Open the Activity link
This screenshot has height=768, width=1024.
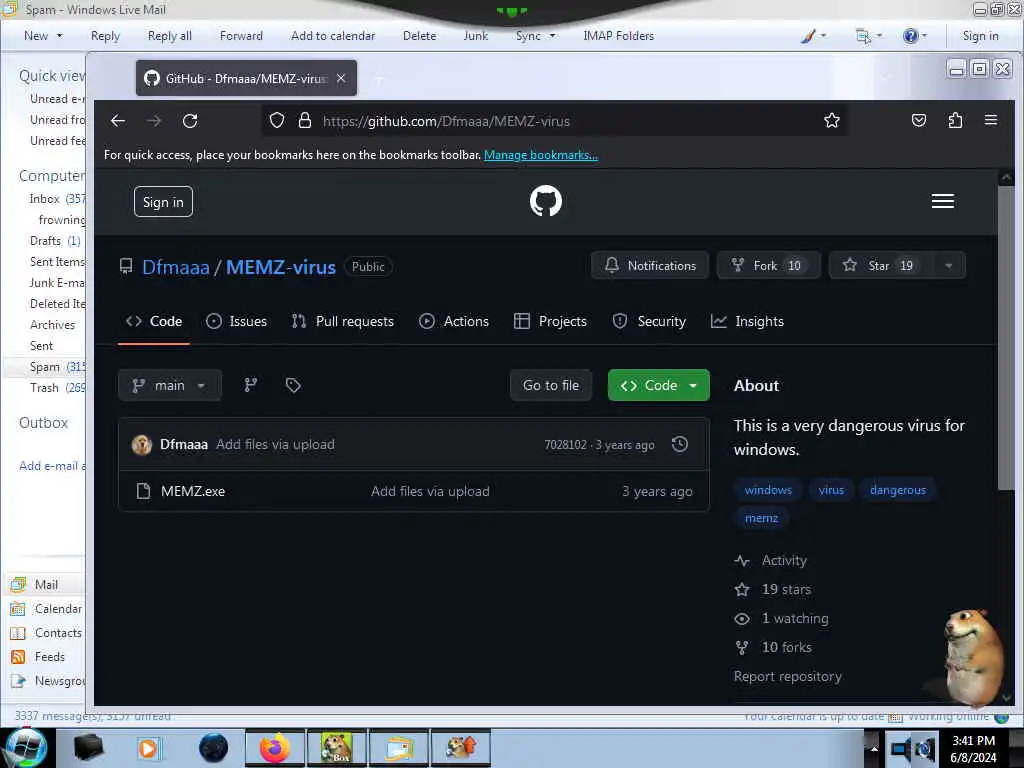pos(771,560)
